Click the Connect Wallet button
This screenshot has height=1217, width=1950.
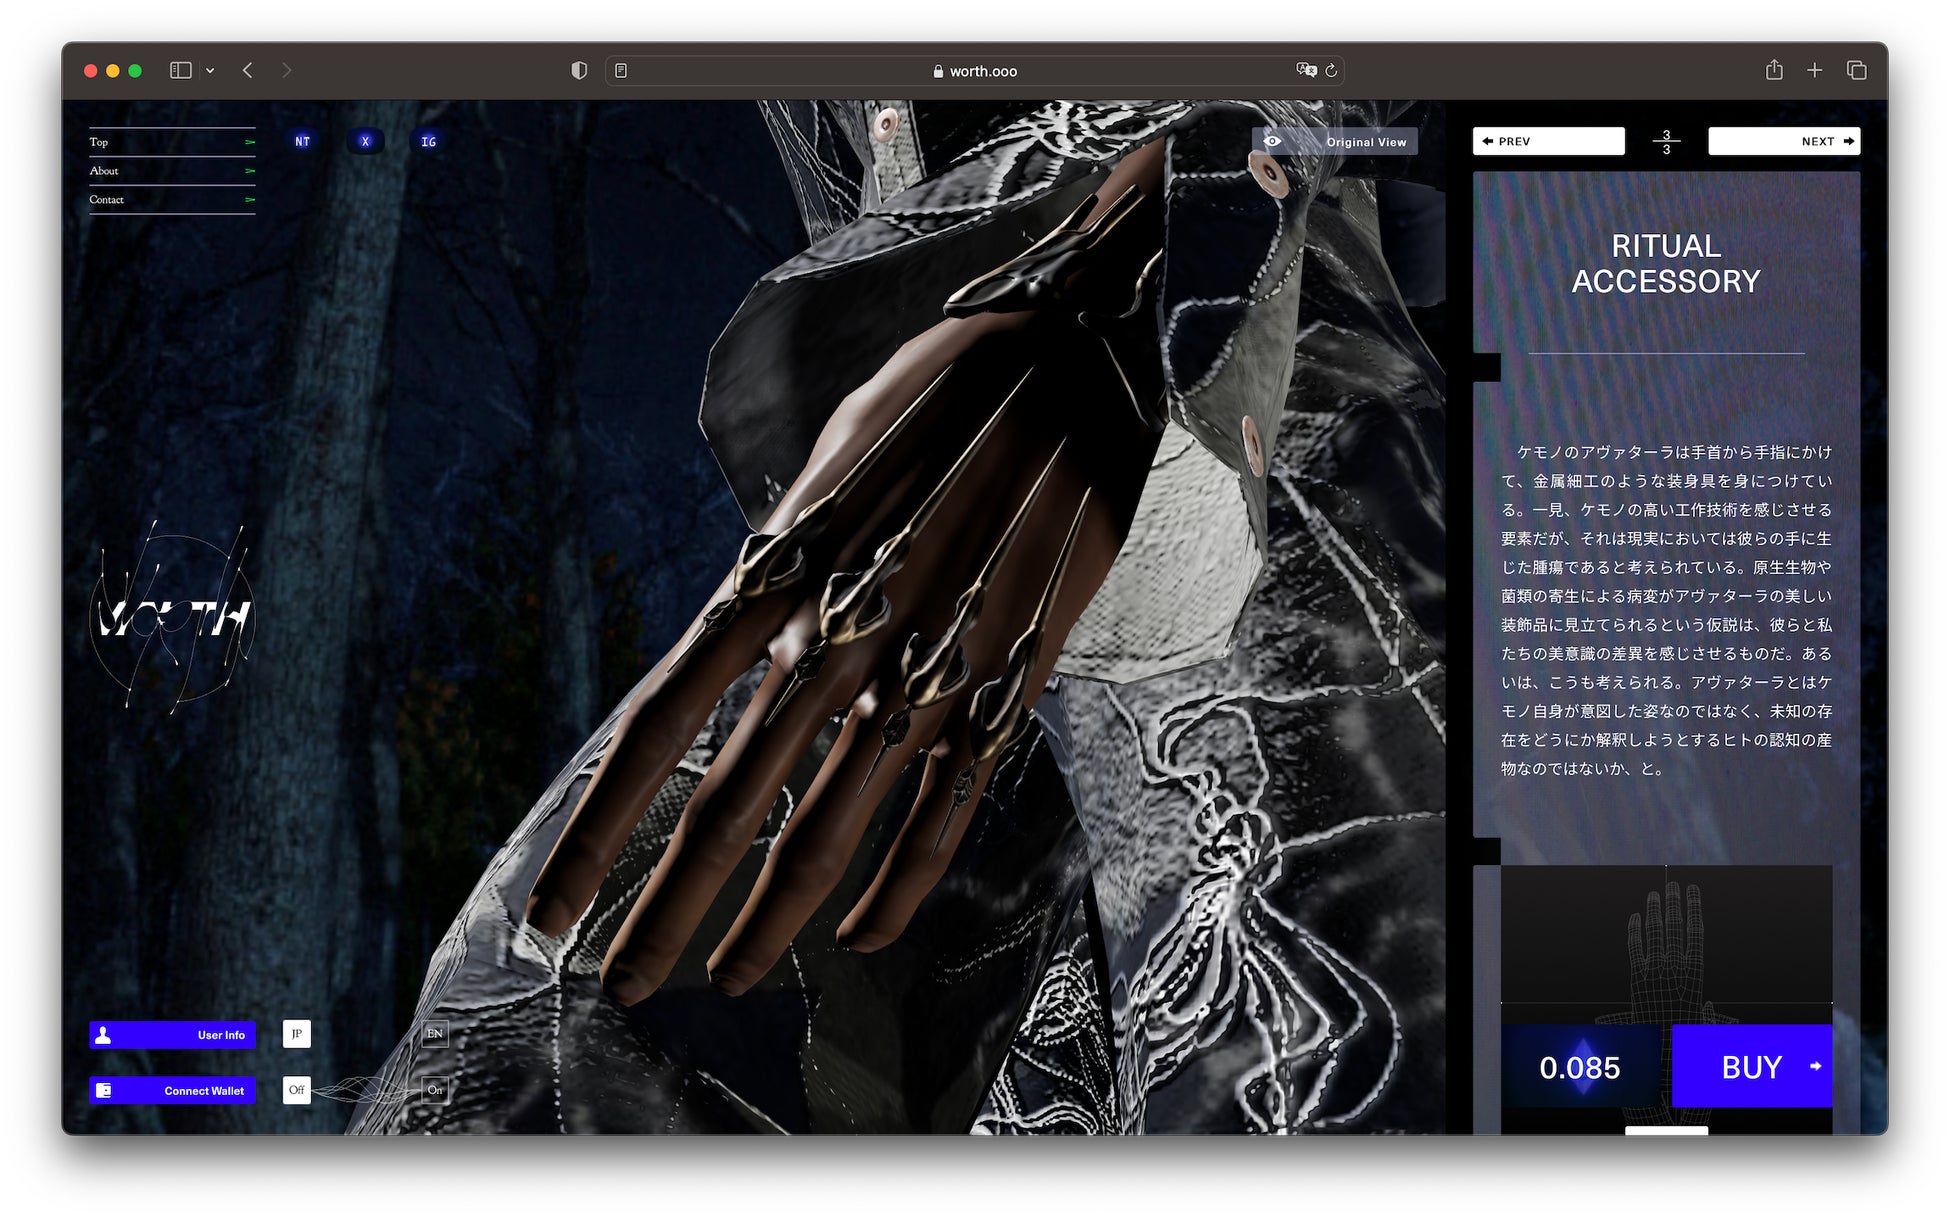[172, 1091]
